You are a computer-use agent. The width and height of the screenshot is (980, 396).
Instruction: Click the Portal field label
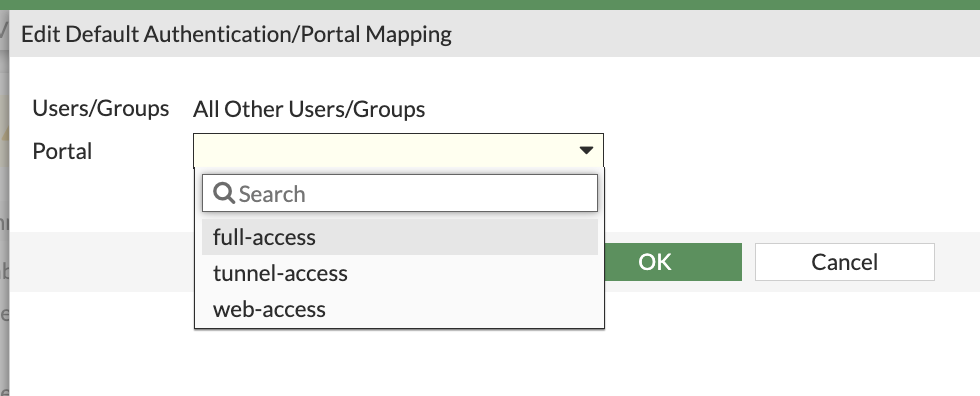coord(62,151)
